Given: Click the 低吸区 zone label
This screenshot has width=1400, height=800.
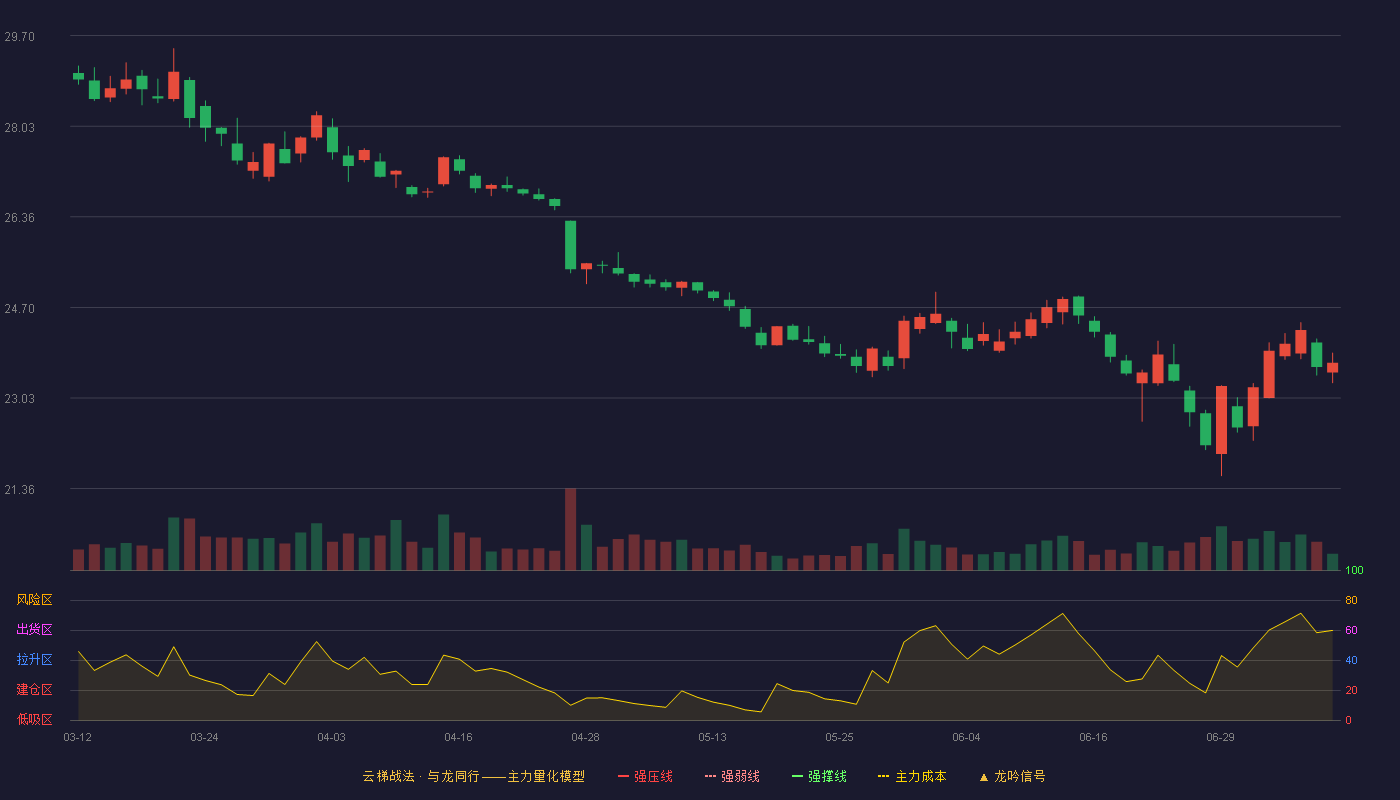Looking at the screenshot, I should point(34,719).
